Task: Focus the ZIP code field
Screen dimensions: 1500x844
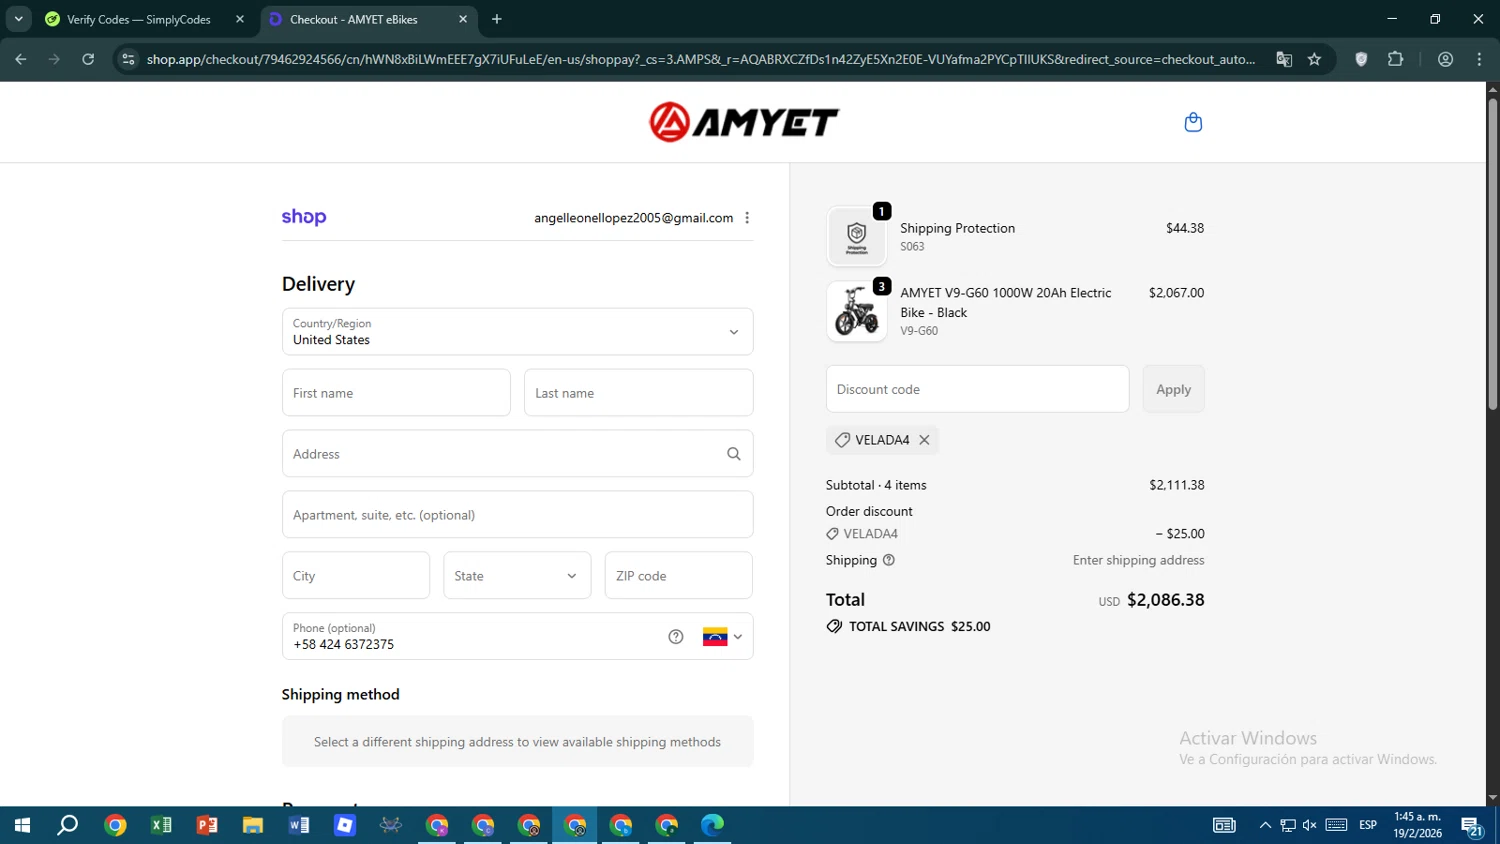Action: coord(679,576)
